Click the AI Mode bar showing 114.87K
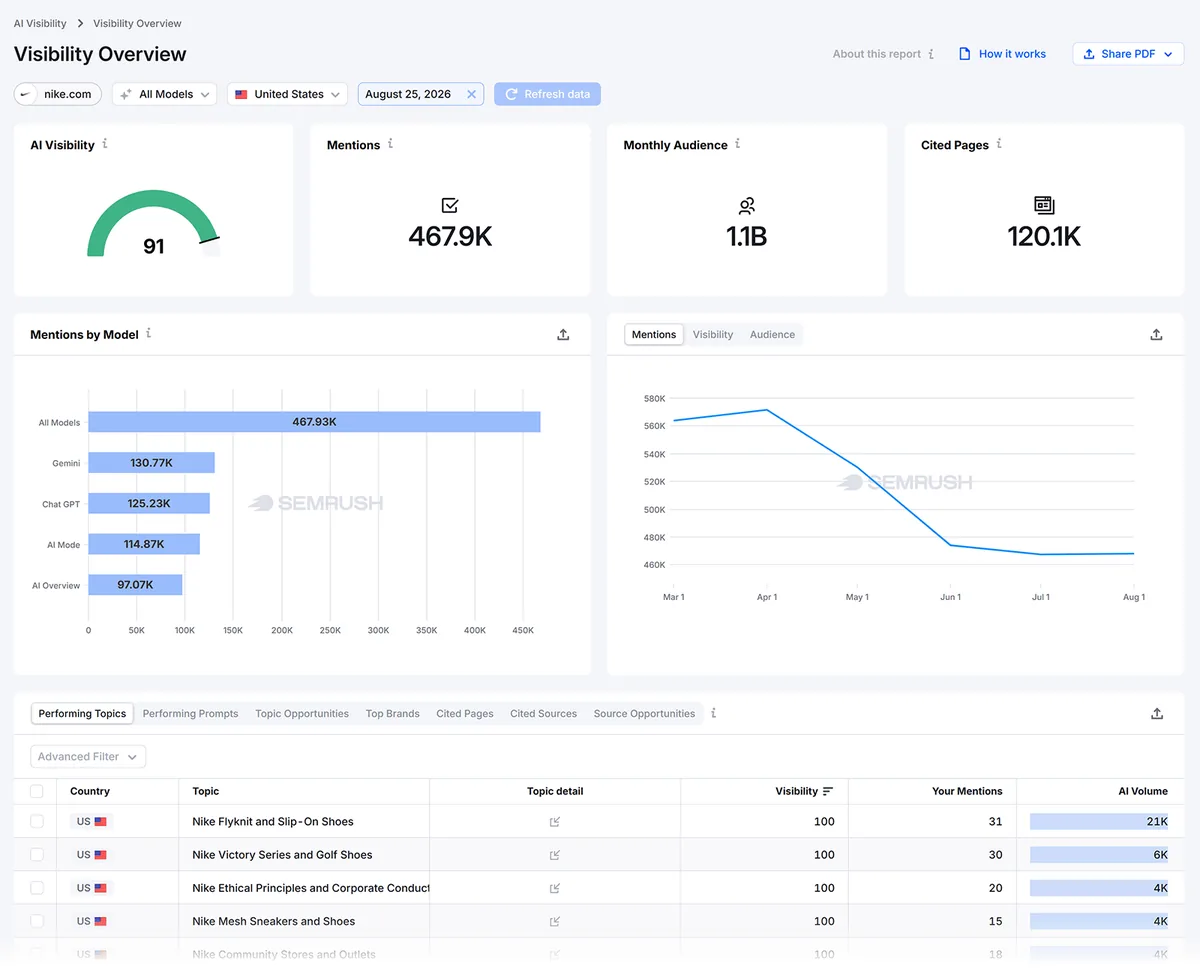 pos(144,544)
